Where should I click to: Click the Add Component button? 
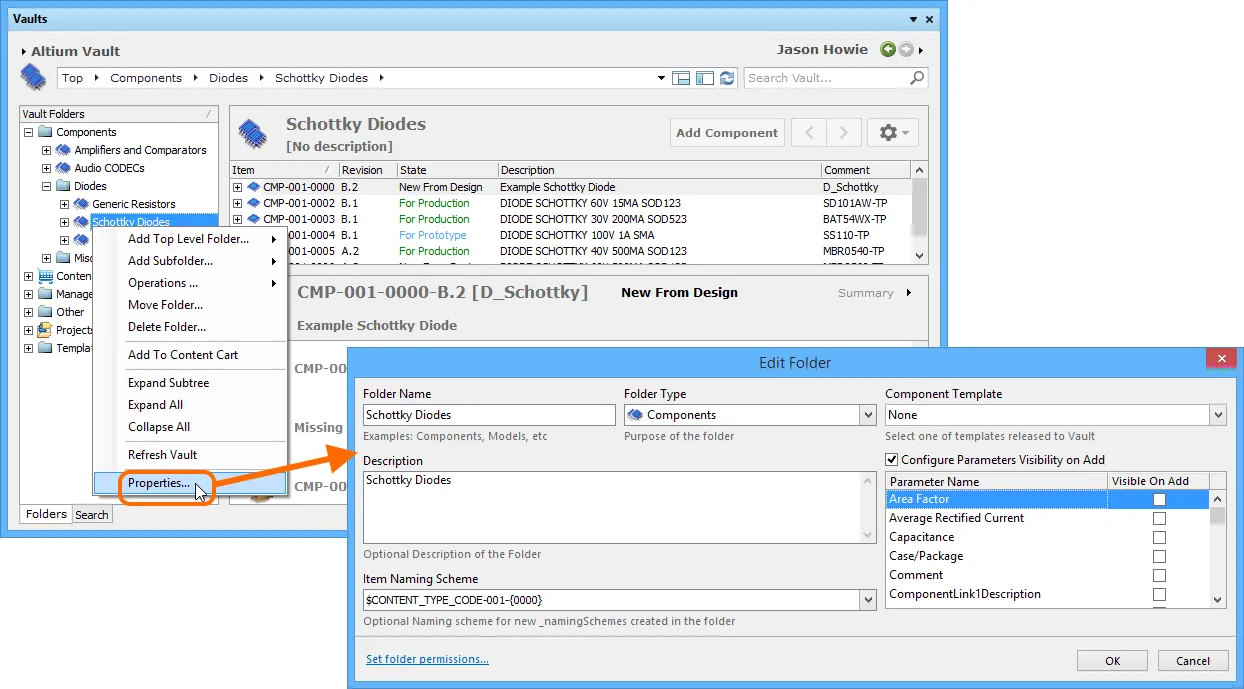pyautogui.click(x=727, y=133)
